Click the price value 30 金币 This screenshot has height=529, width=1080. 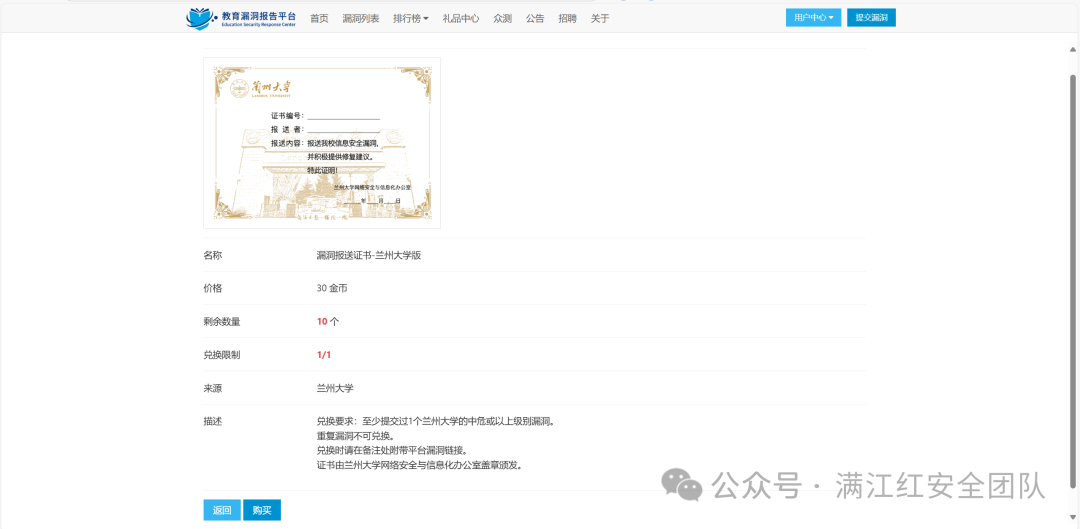332,289
